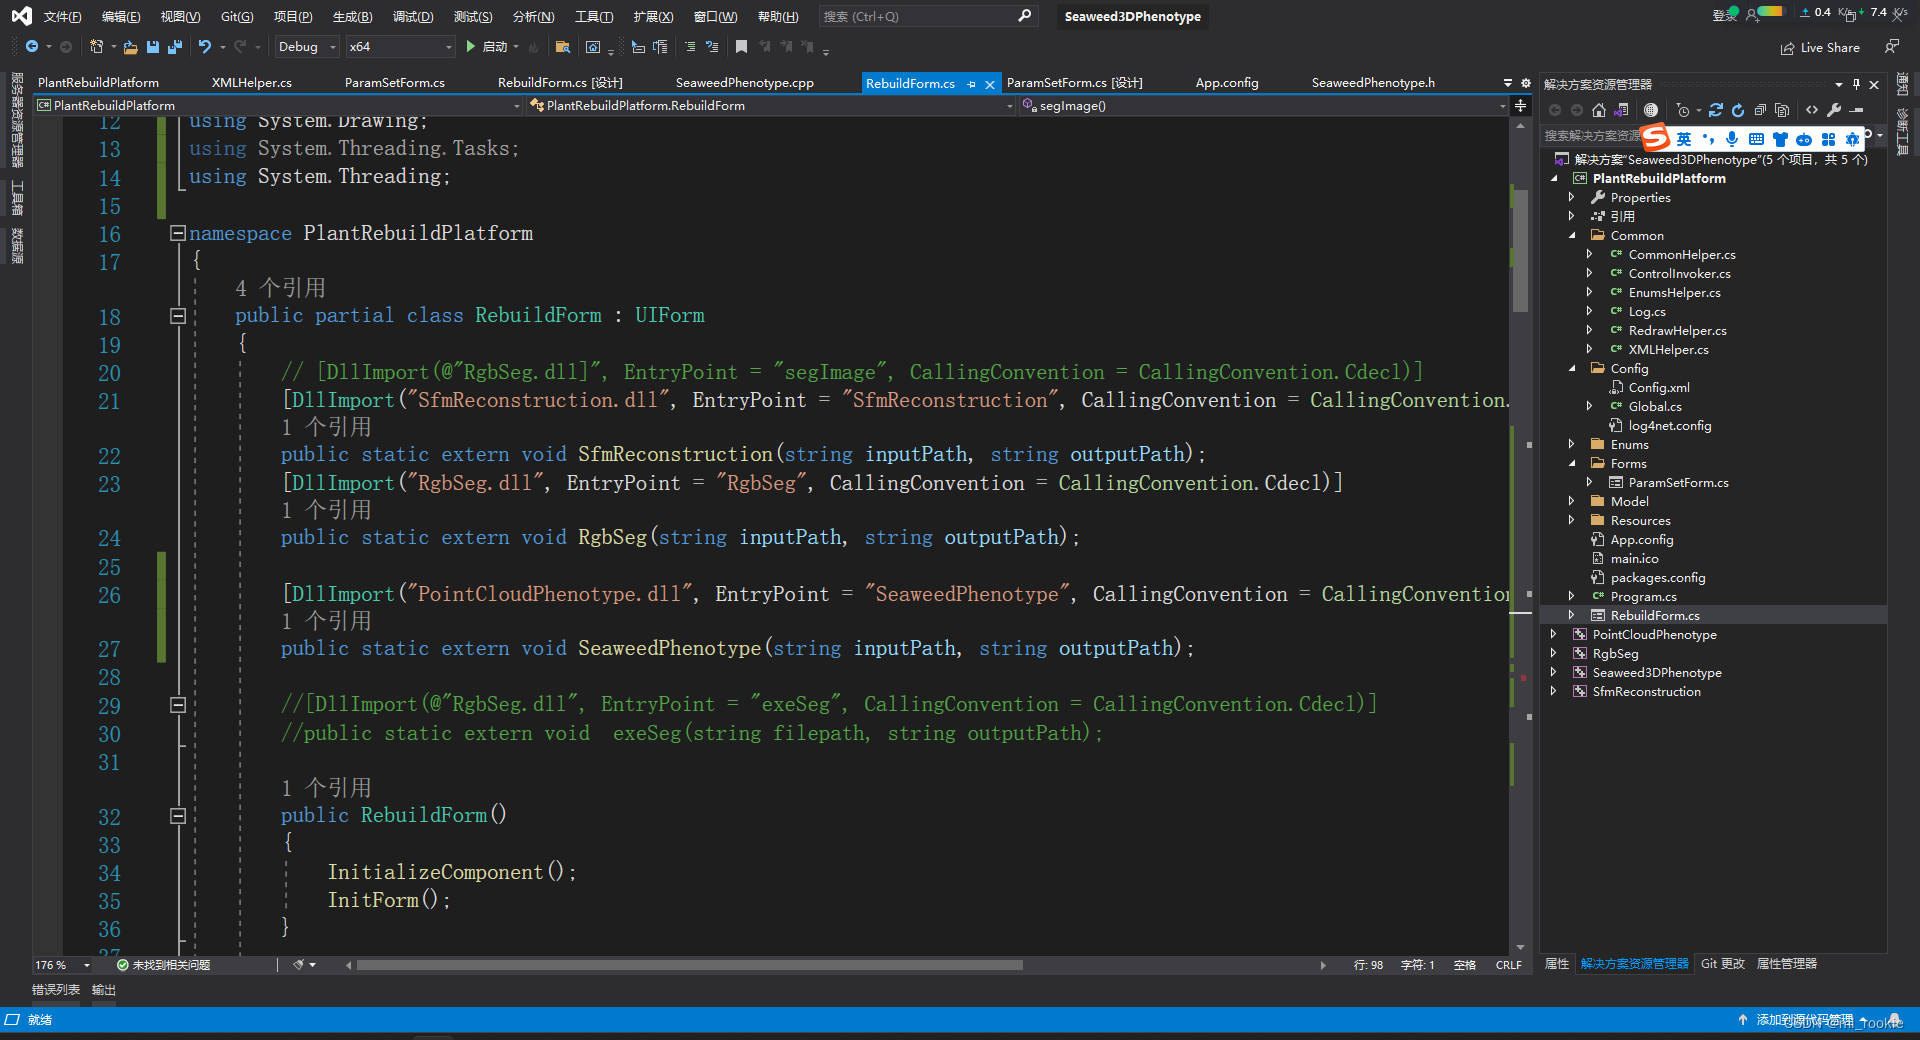Switch between solution and folder views icon
The image size is (1920, 1040).
(x=1622, y=110)
